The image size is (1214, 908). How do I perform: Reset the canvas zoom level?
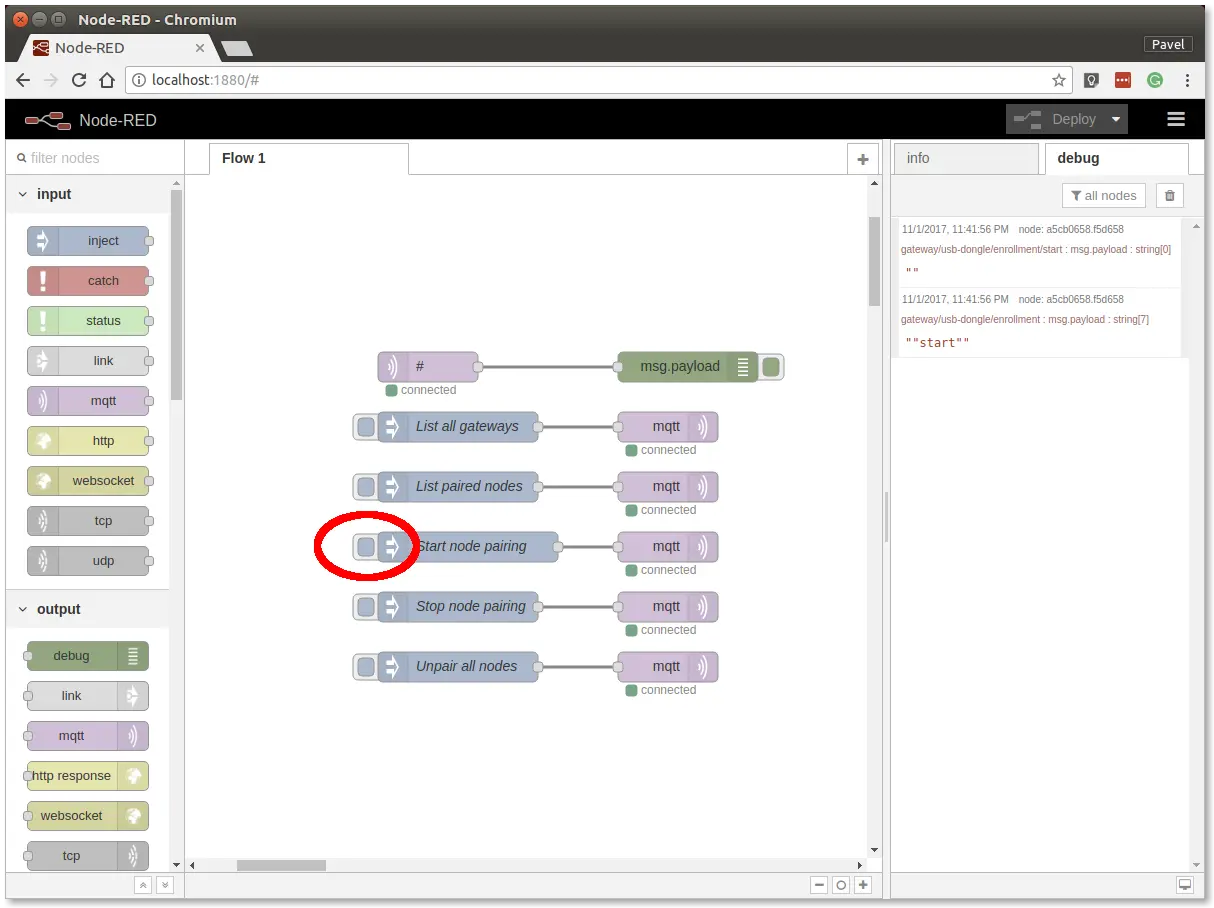[841, 885]
